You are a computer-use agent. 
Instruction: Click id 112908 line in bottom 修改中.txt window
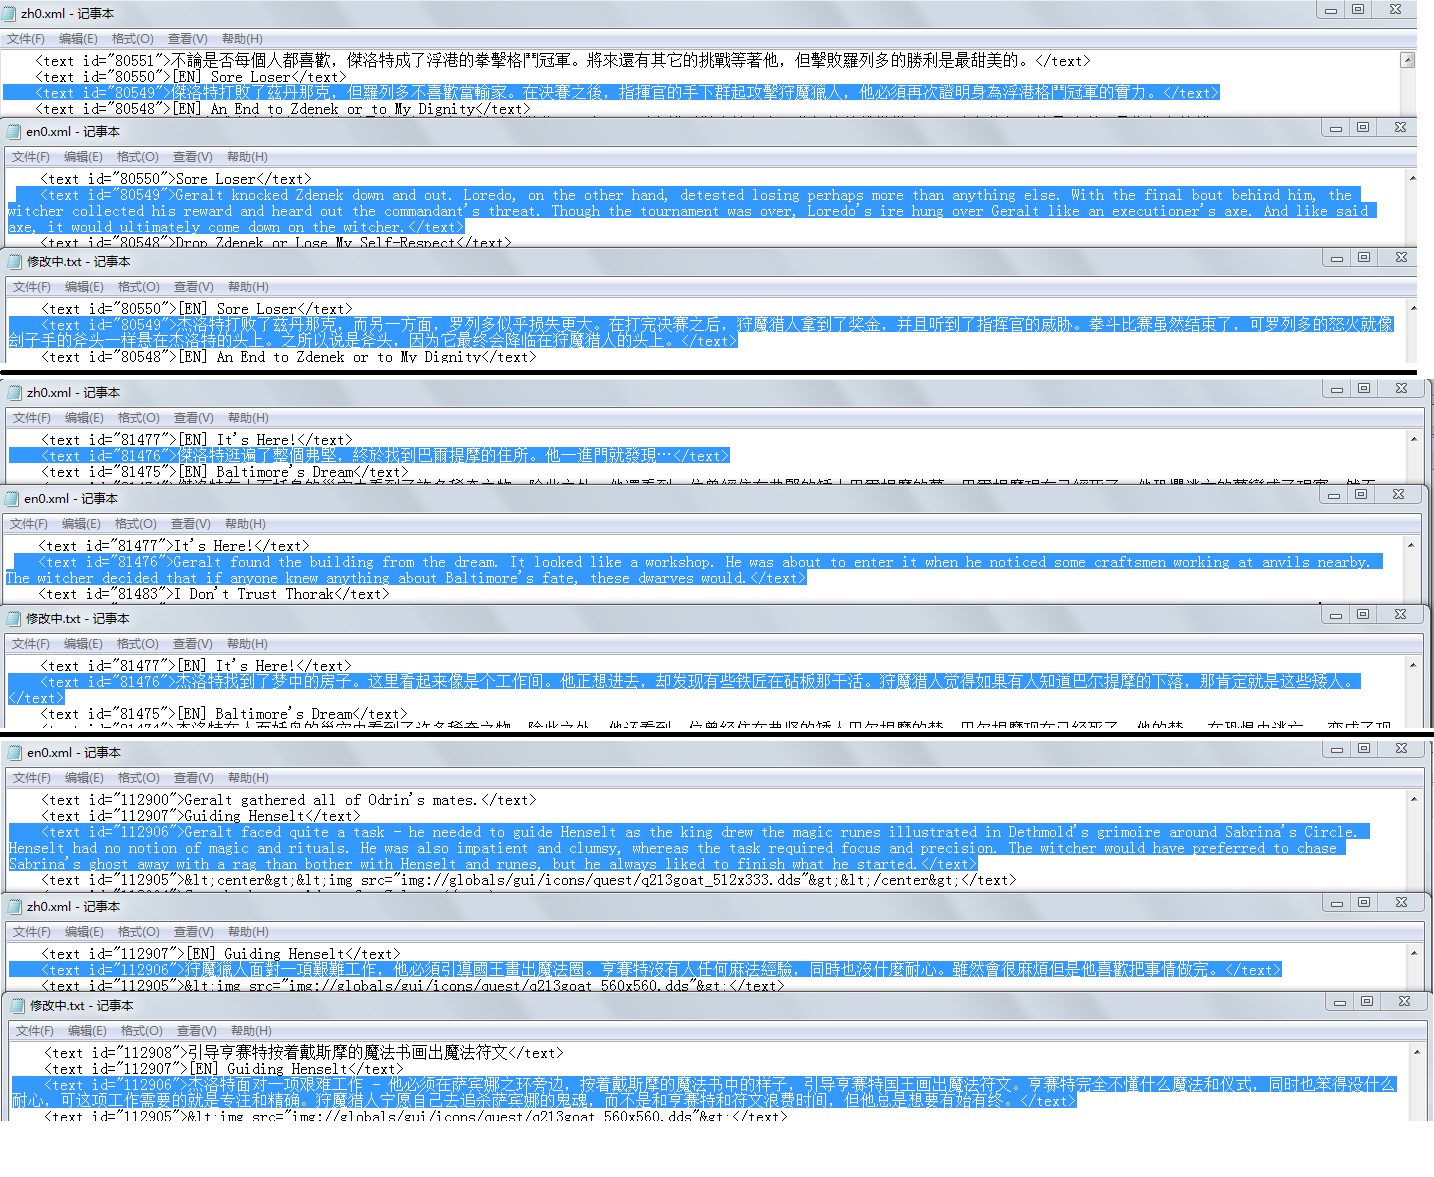coord(304,1053)
